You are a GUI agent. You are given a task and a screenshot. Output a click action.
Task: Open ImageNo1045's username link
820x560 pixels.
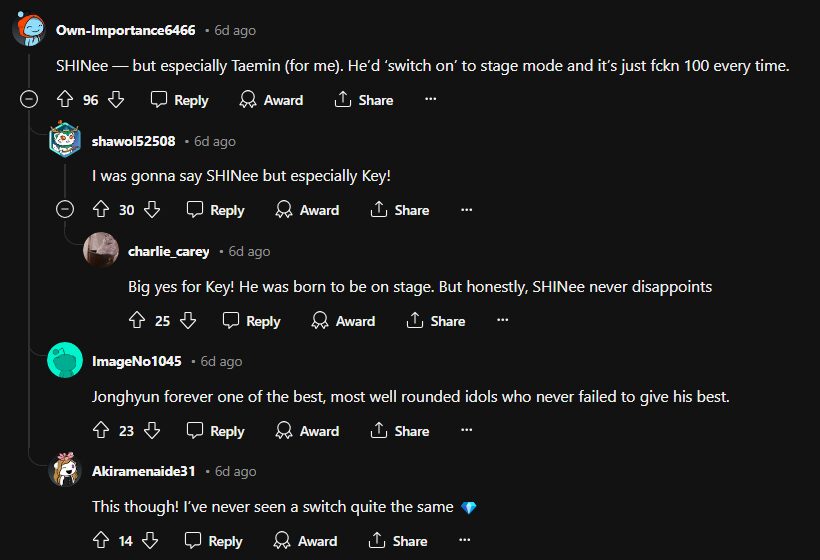pos(136,361)
